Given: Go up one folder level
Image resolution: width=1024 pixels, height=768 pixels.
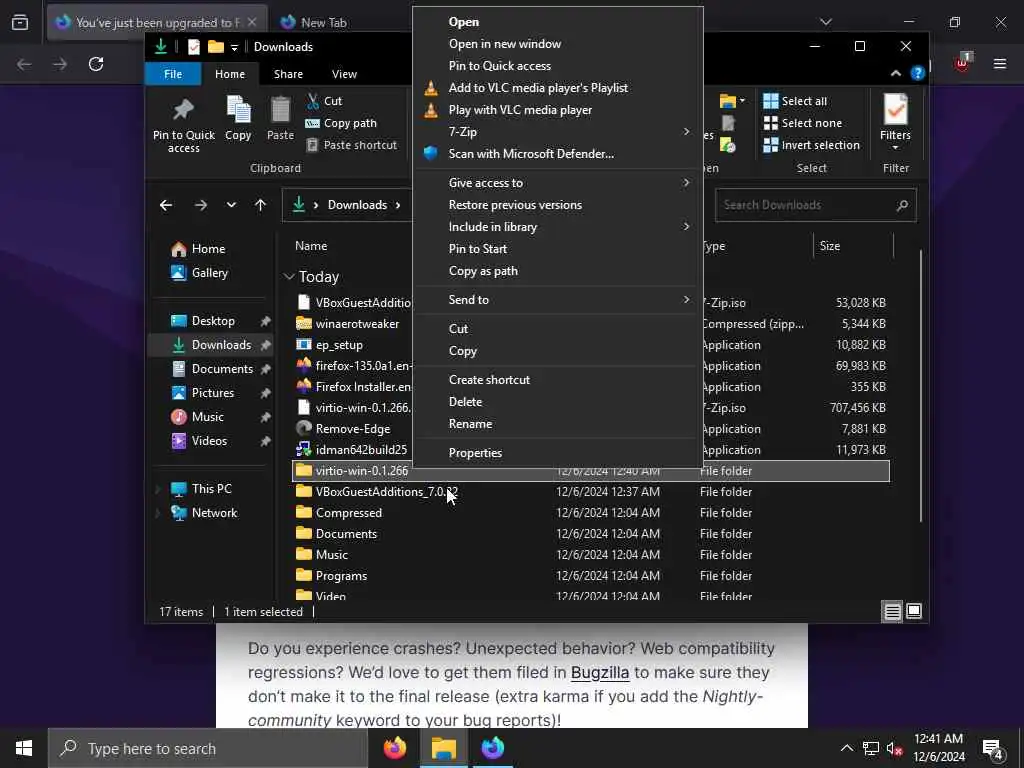Looking at the screenshot, I should coord(261,205).
